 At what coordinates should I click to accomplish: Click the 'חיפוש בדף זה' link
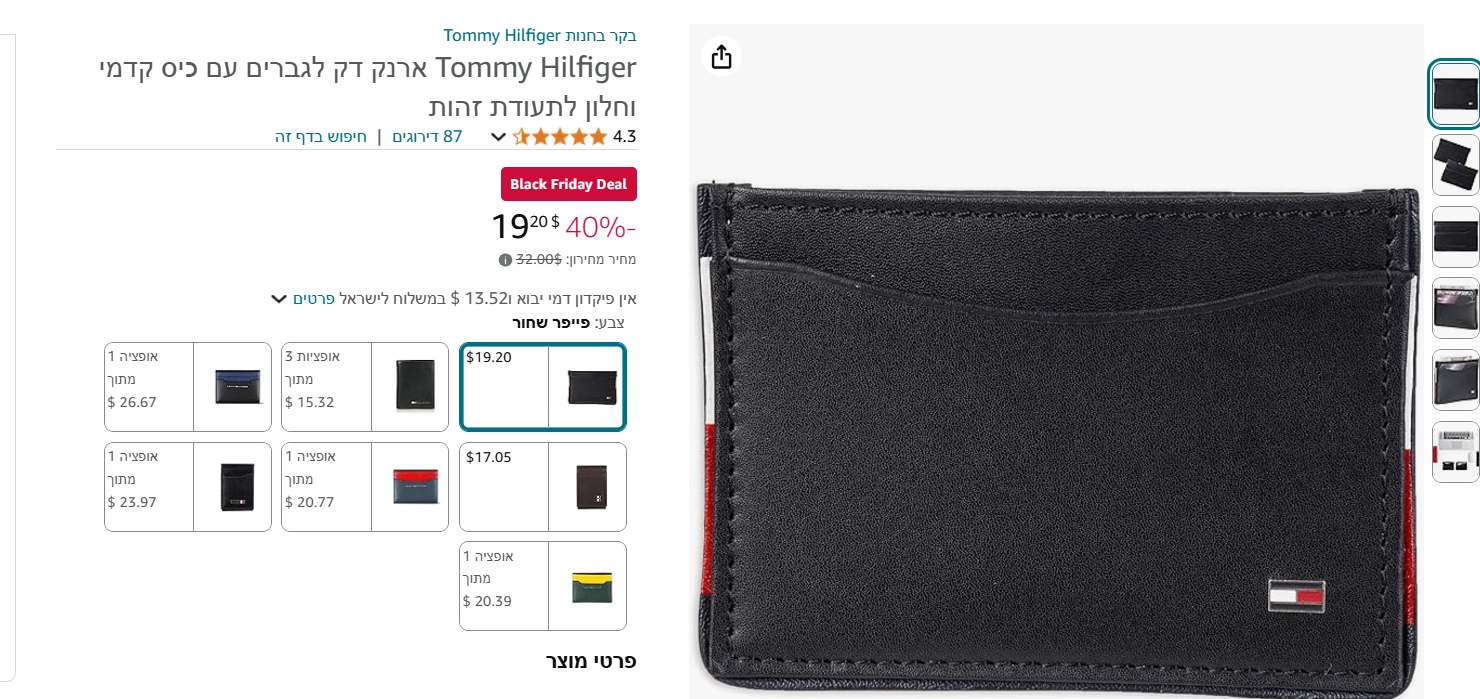(x=321, y=137)
